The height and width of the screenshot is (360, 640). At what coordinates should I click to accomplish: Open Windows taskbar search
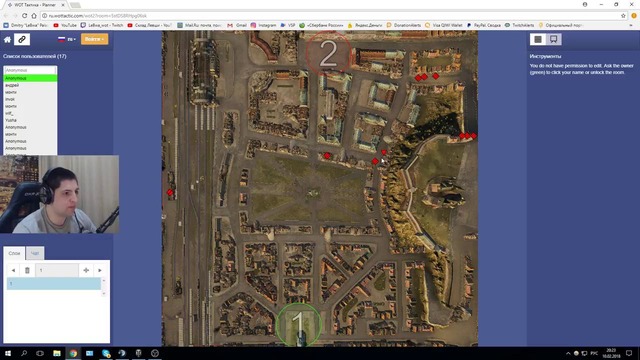pyautogui.click(x=24, y=353)
